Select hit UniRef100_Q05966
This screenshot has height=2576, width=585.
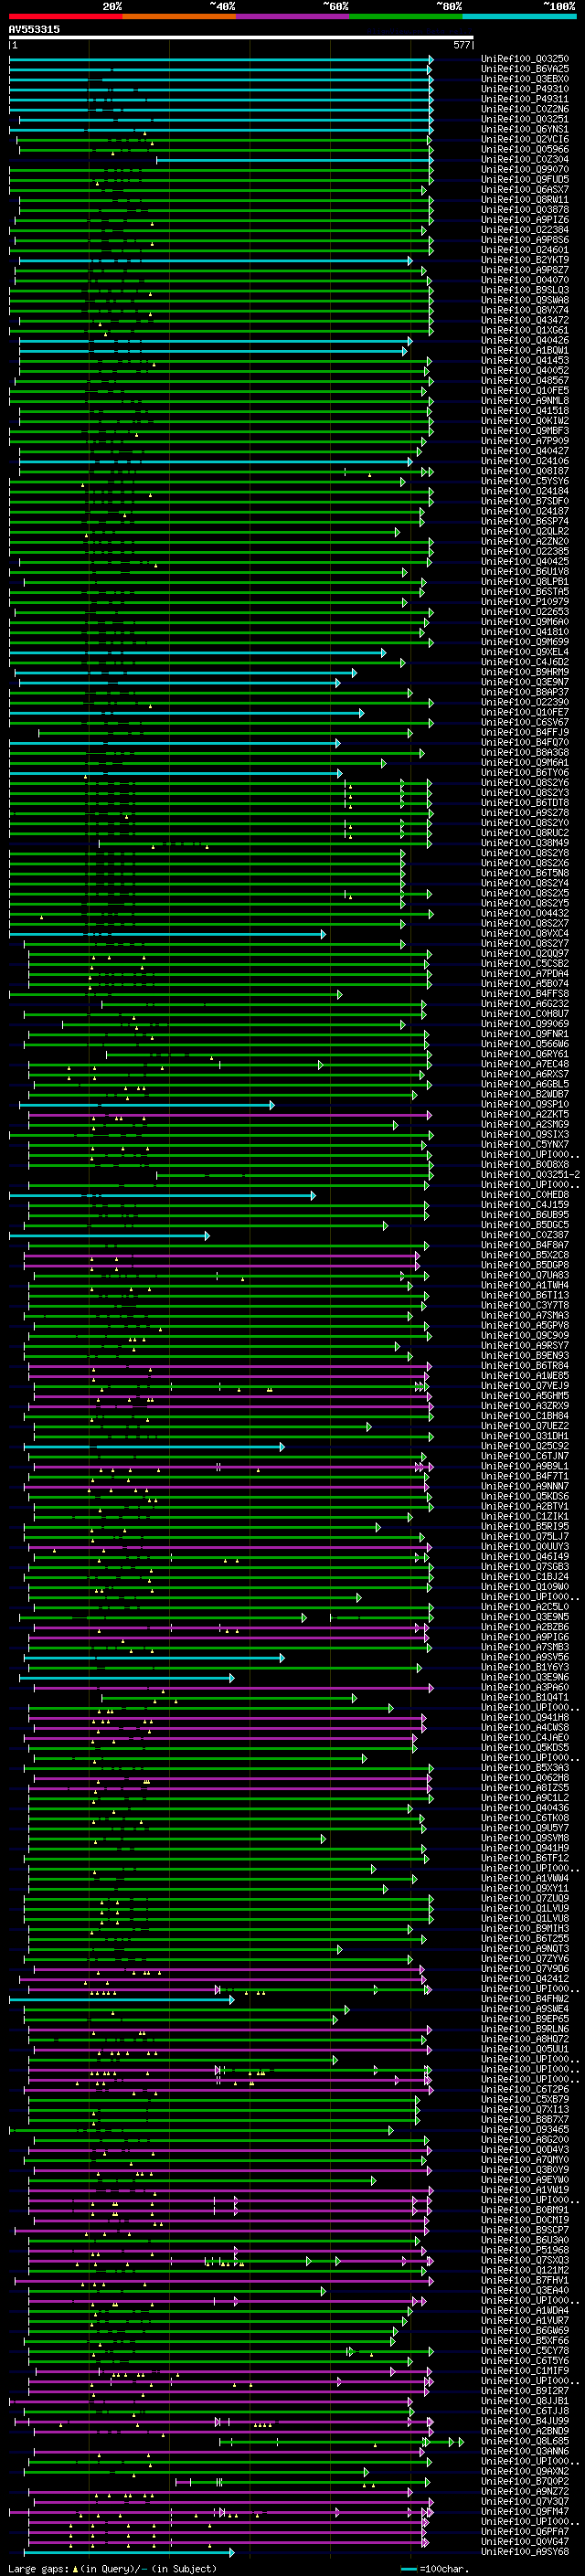tap(525, 149)
